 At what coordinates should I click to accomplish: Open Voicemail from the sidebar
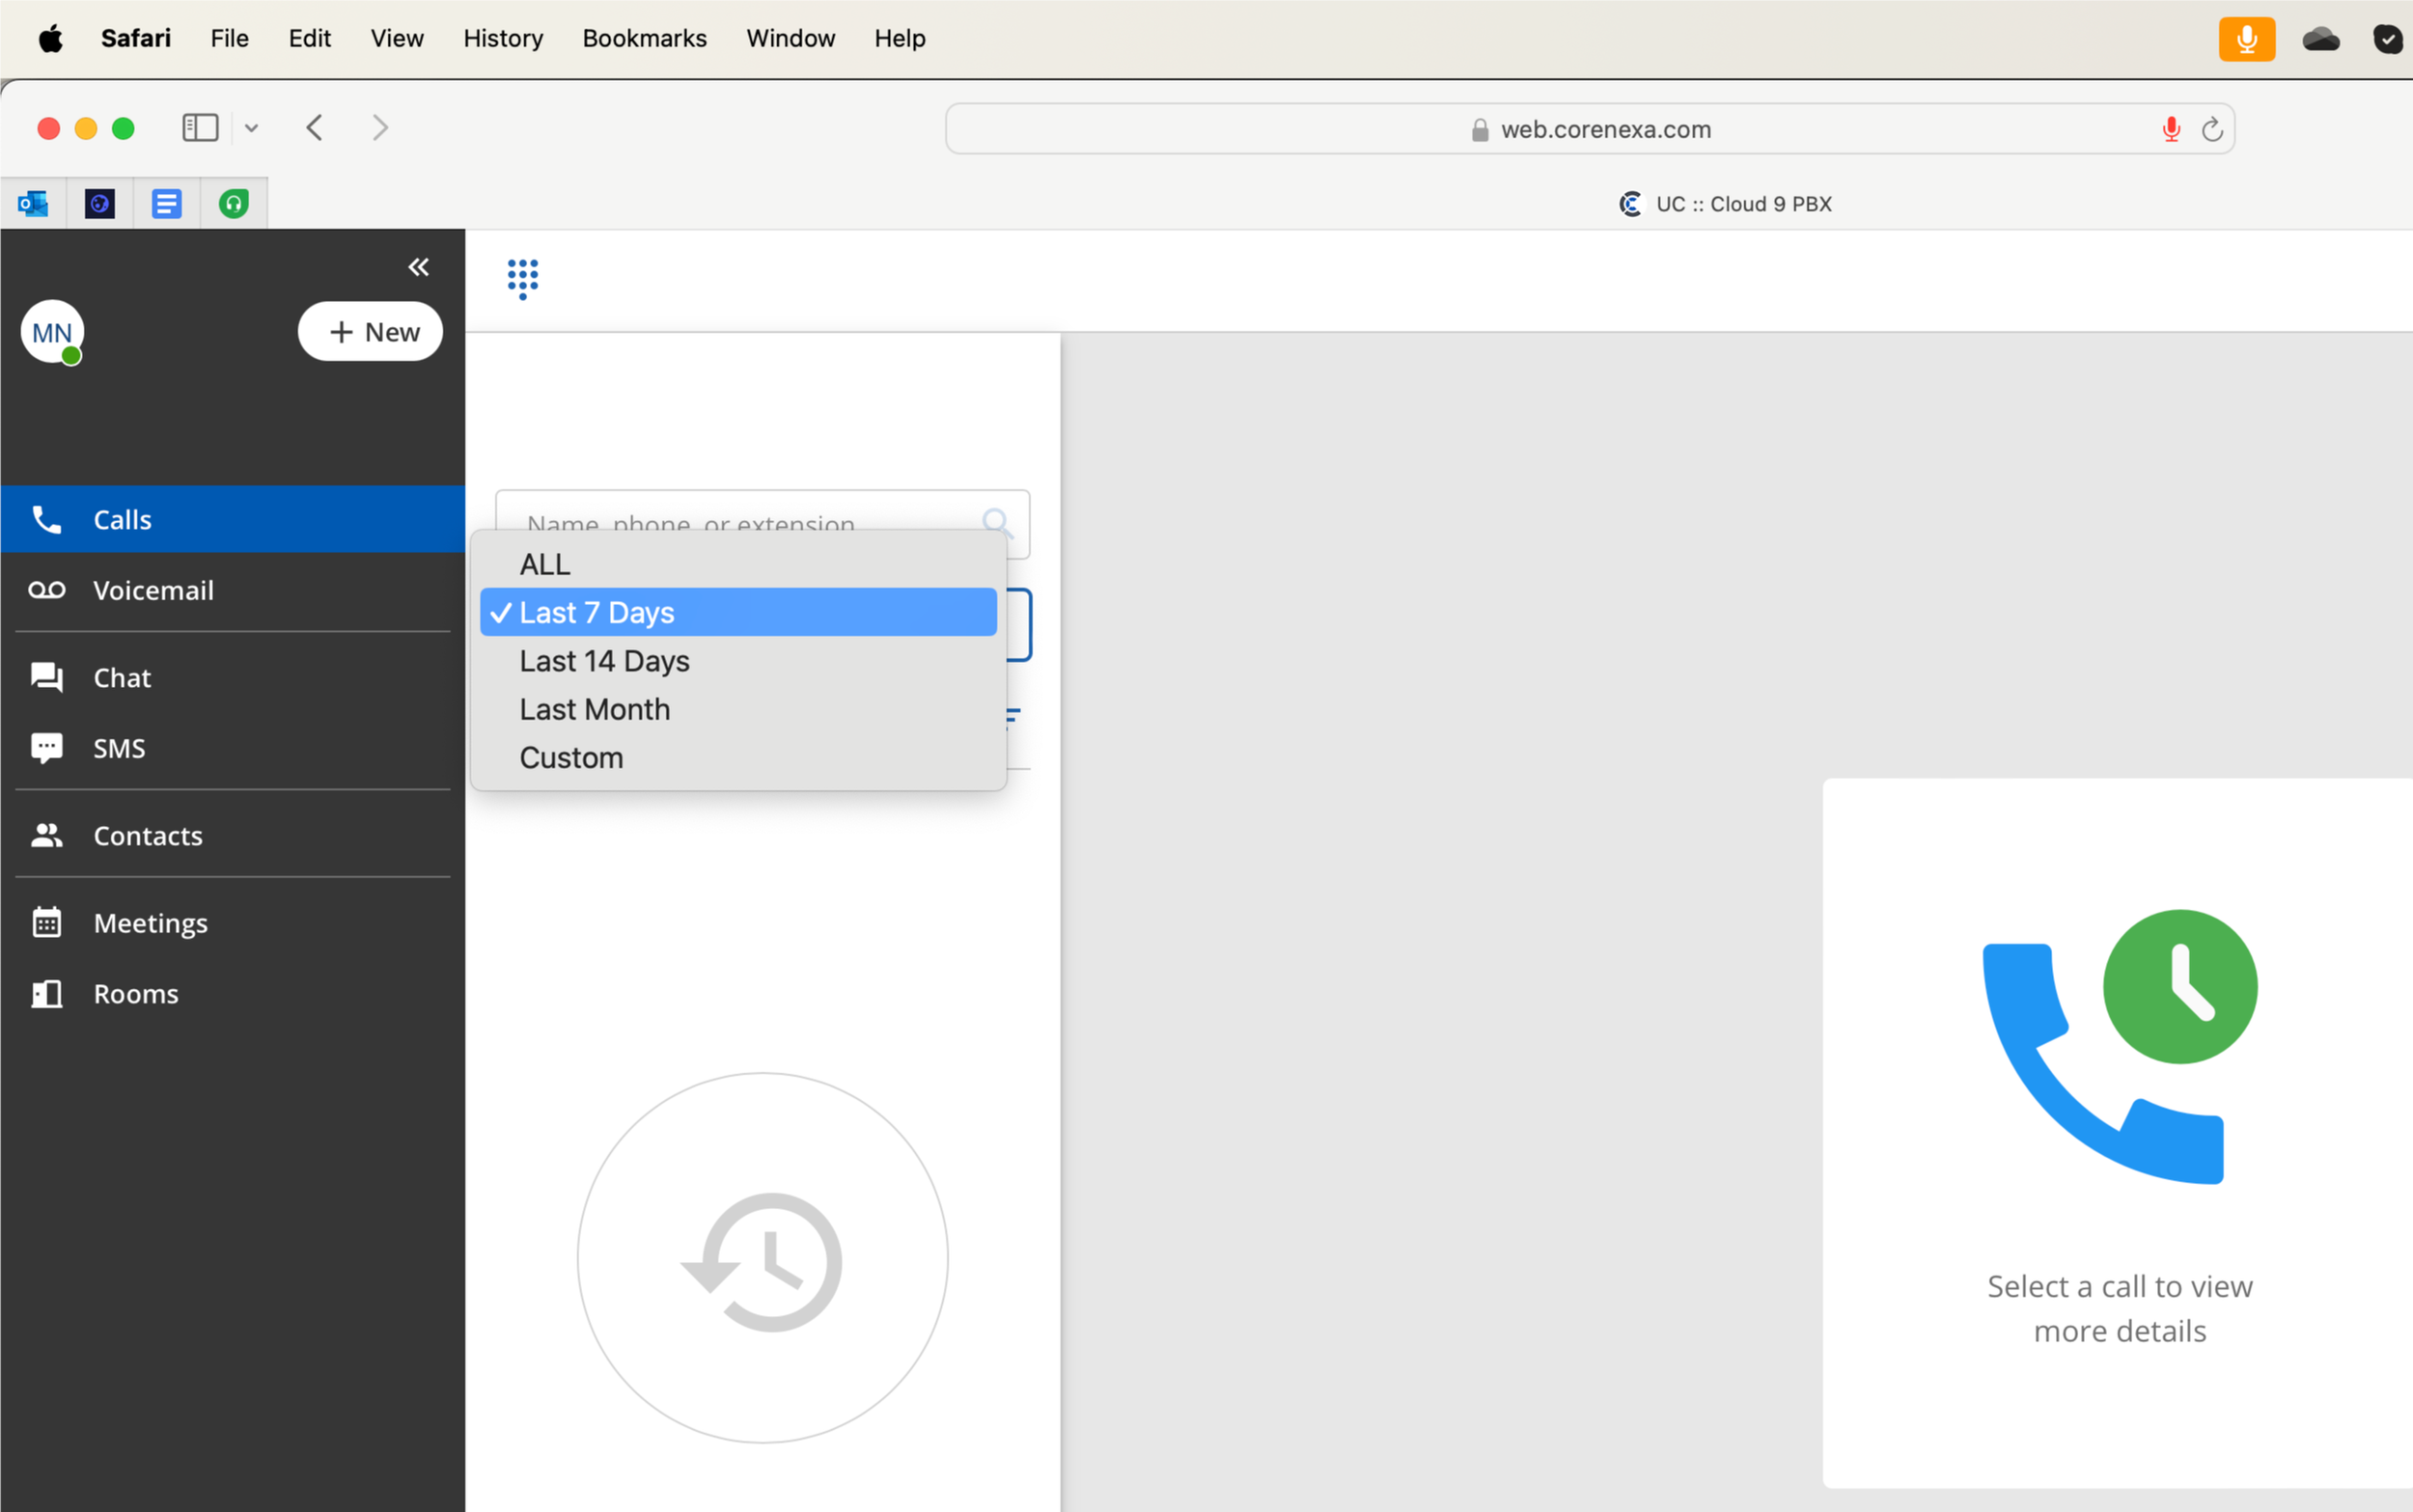pos(152,590)
